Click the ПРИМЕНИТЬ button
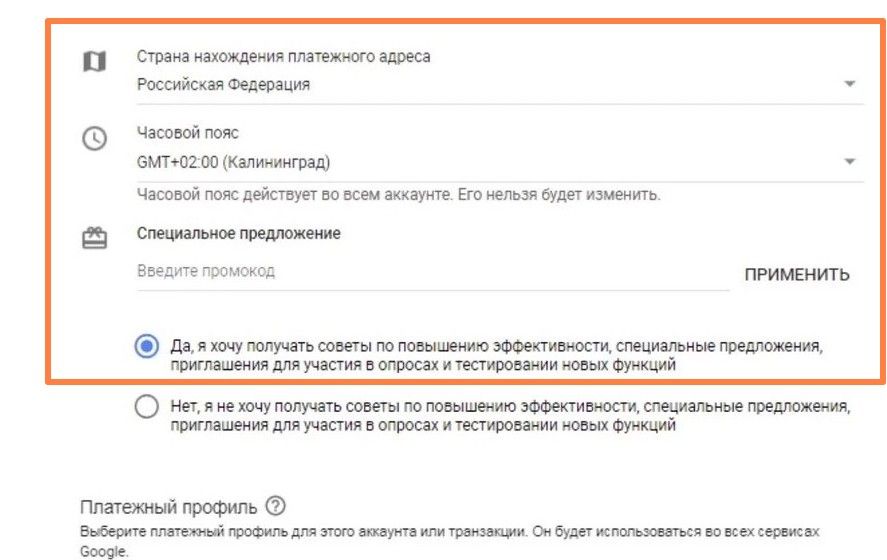 796,275
